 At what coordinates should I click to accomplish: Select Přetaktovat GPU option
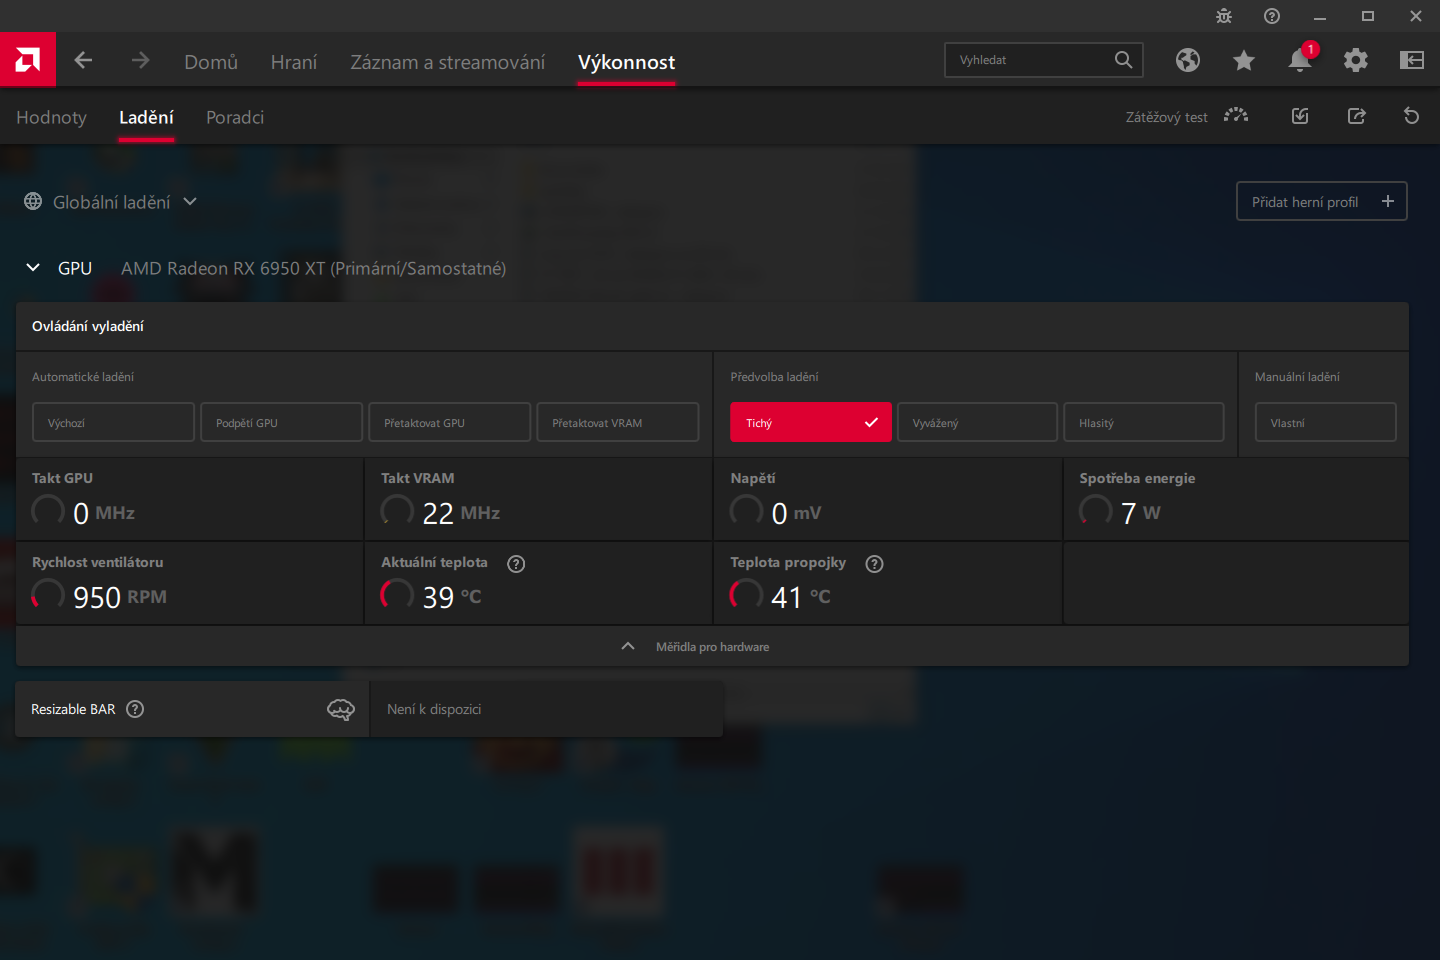449,422
